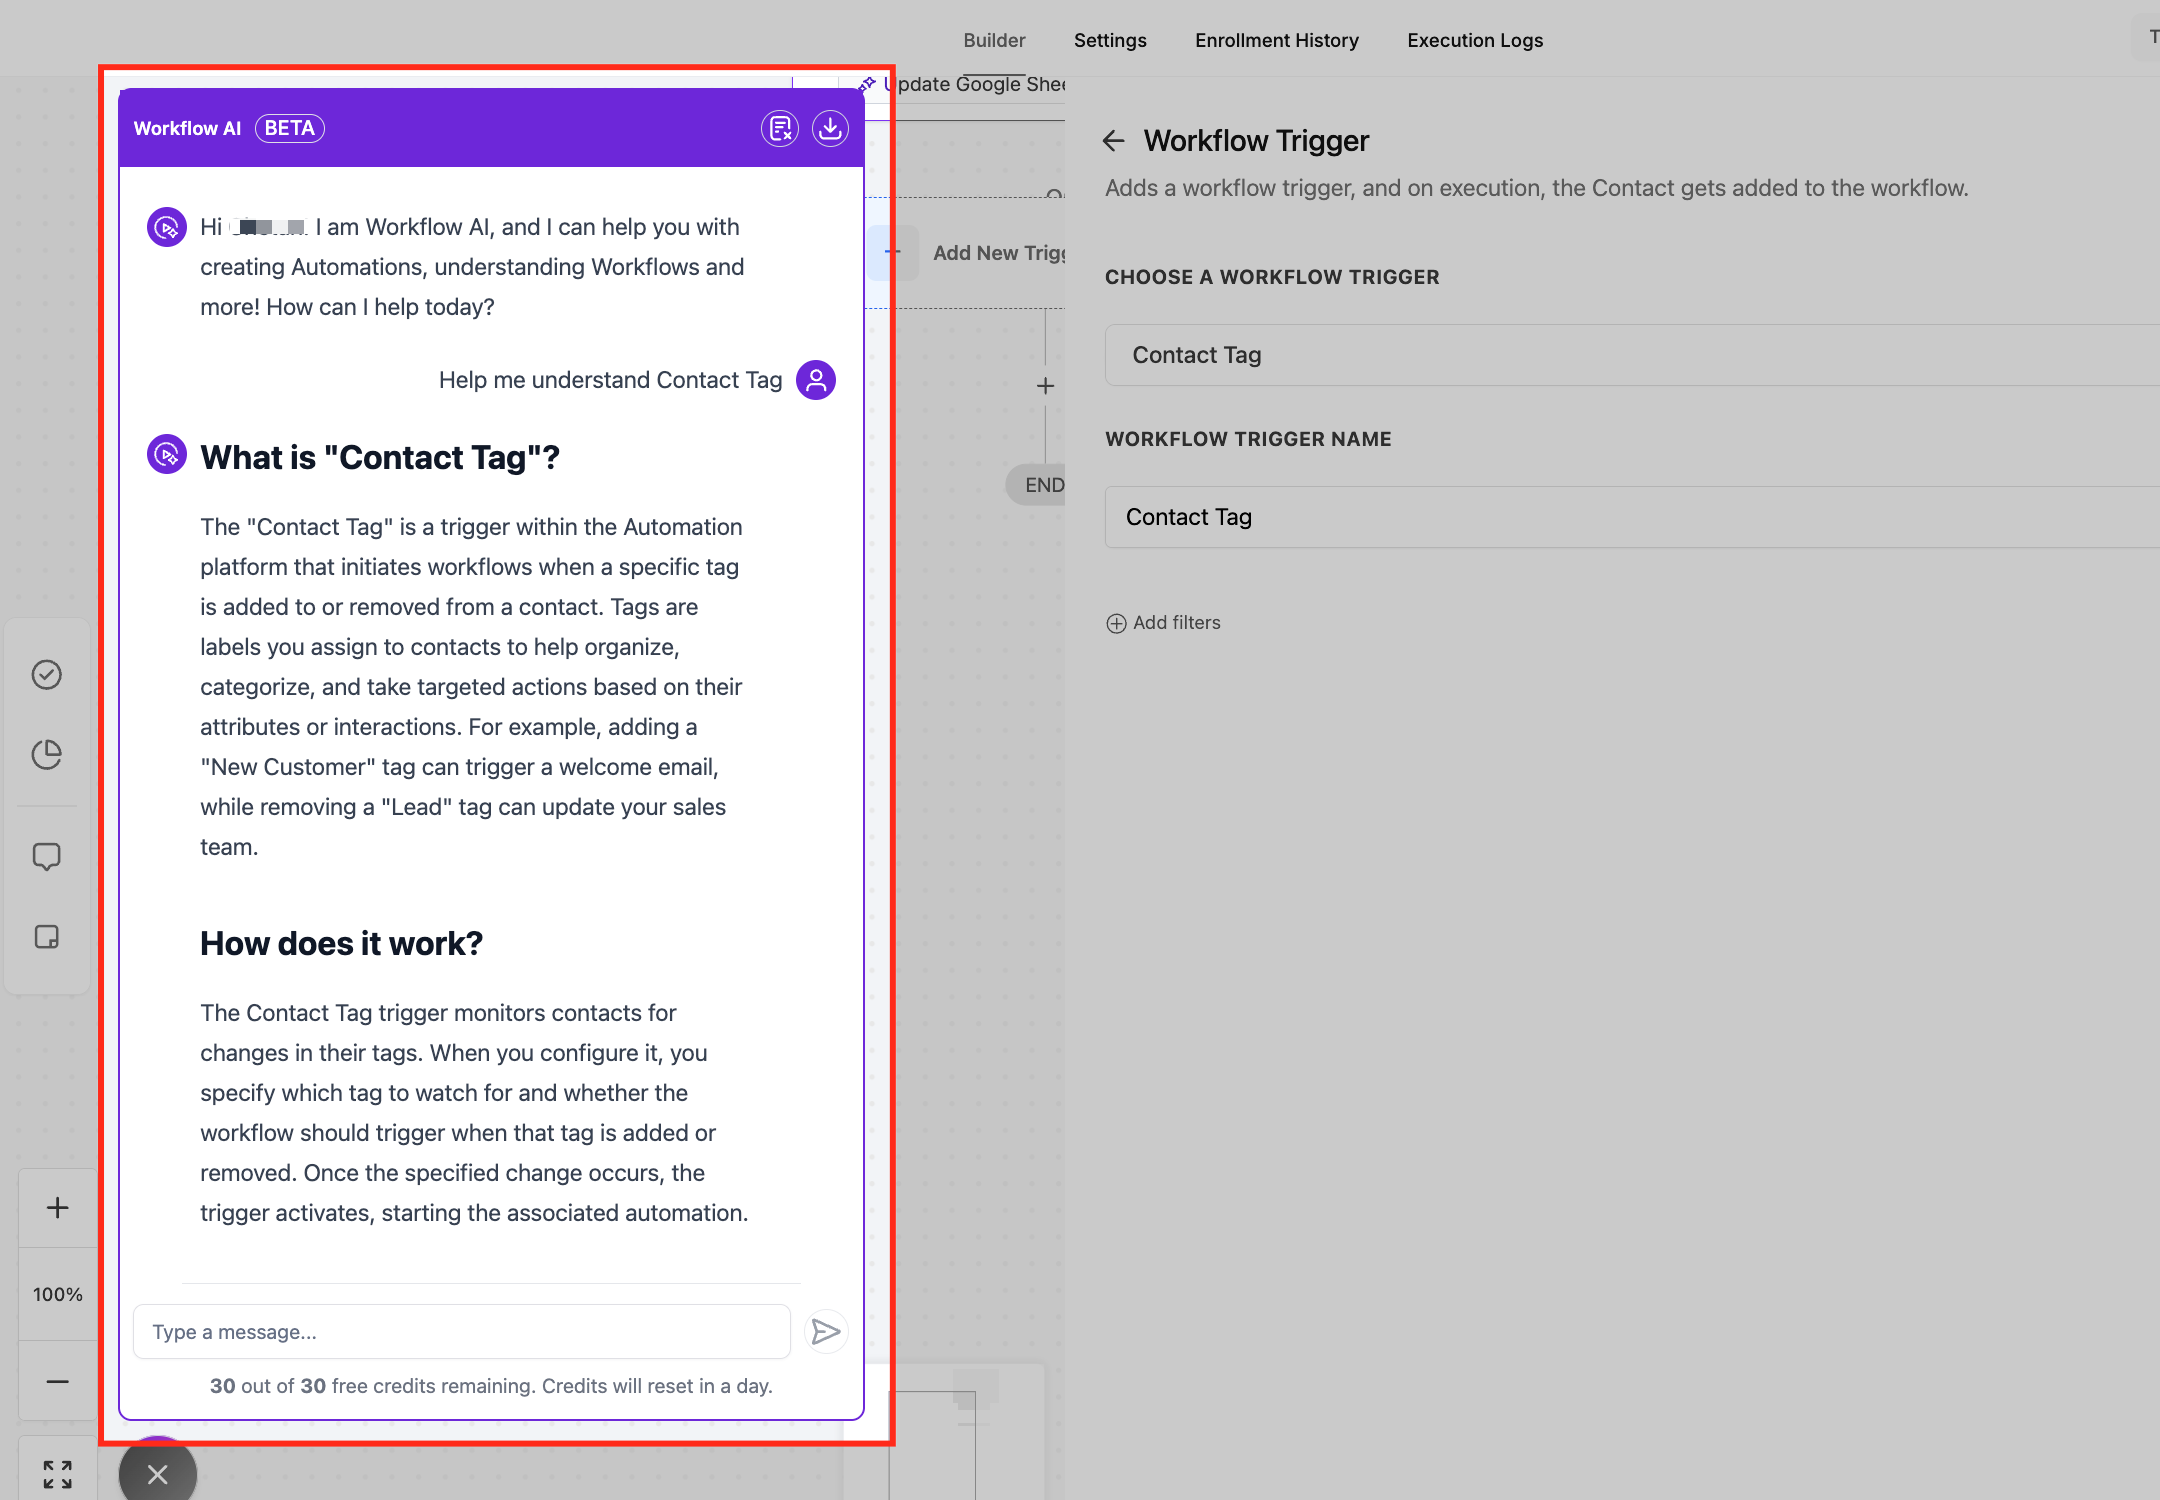Click the download chat icon in Workflow AI header
This screenshot has width=2160, height=1500.
pos(830,128)
